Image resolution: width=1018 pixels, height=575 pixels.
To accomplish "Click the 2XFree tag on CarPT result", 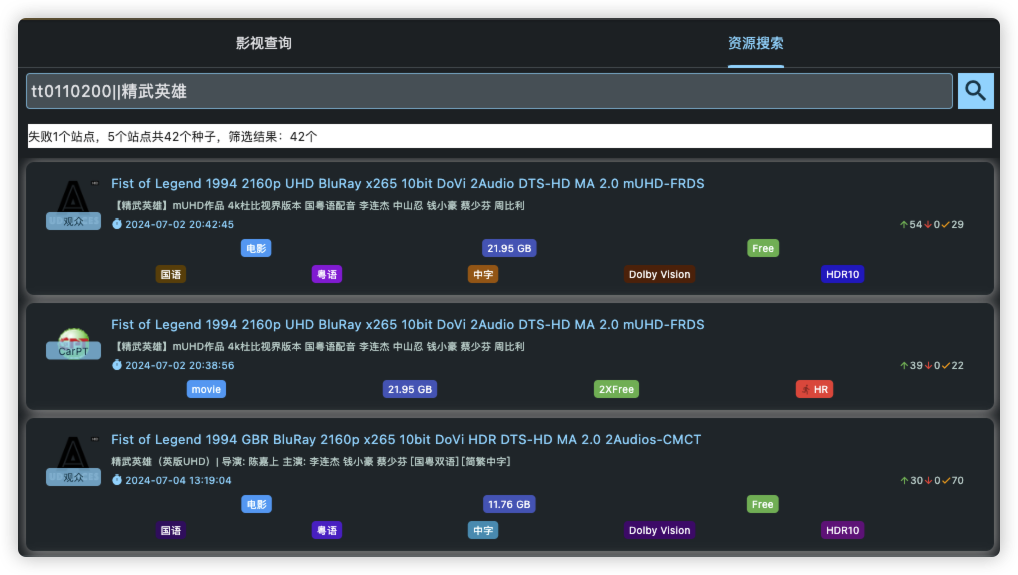I will point(616,389).
